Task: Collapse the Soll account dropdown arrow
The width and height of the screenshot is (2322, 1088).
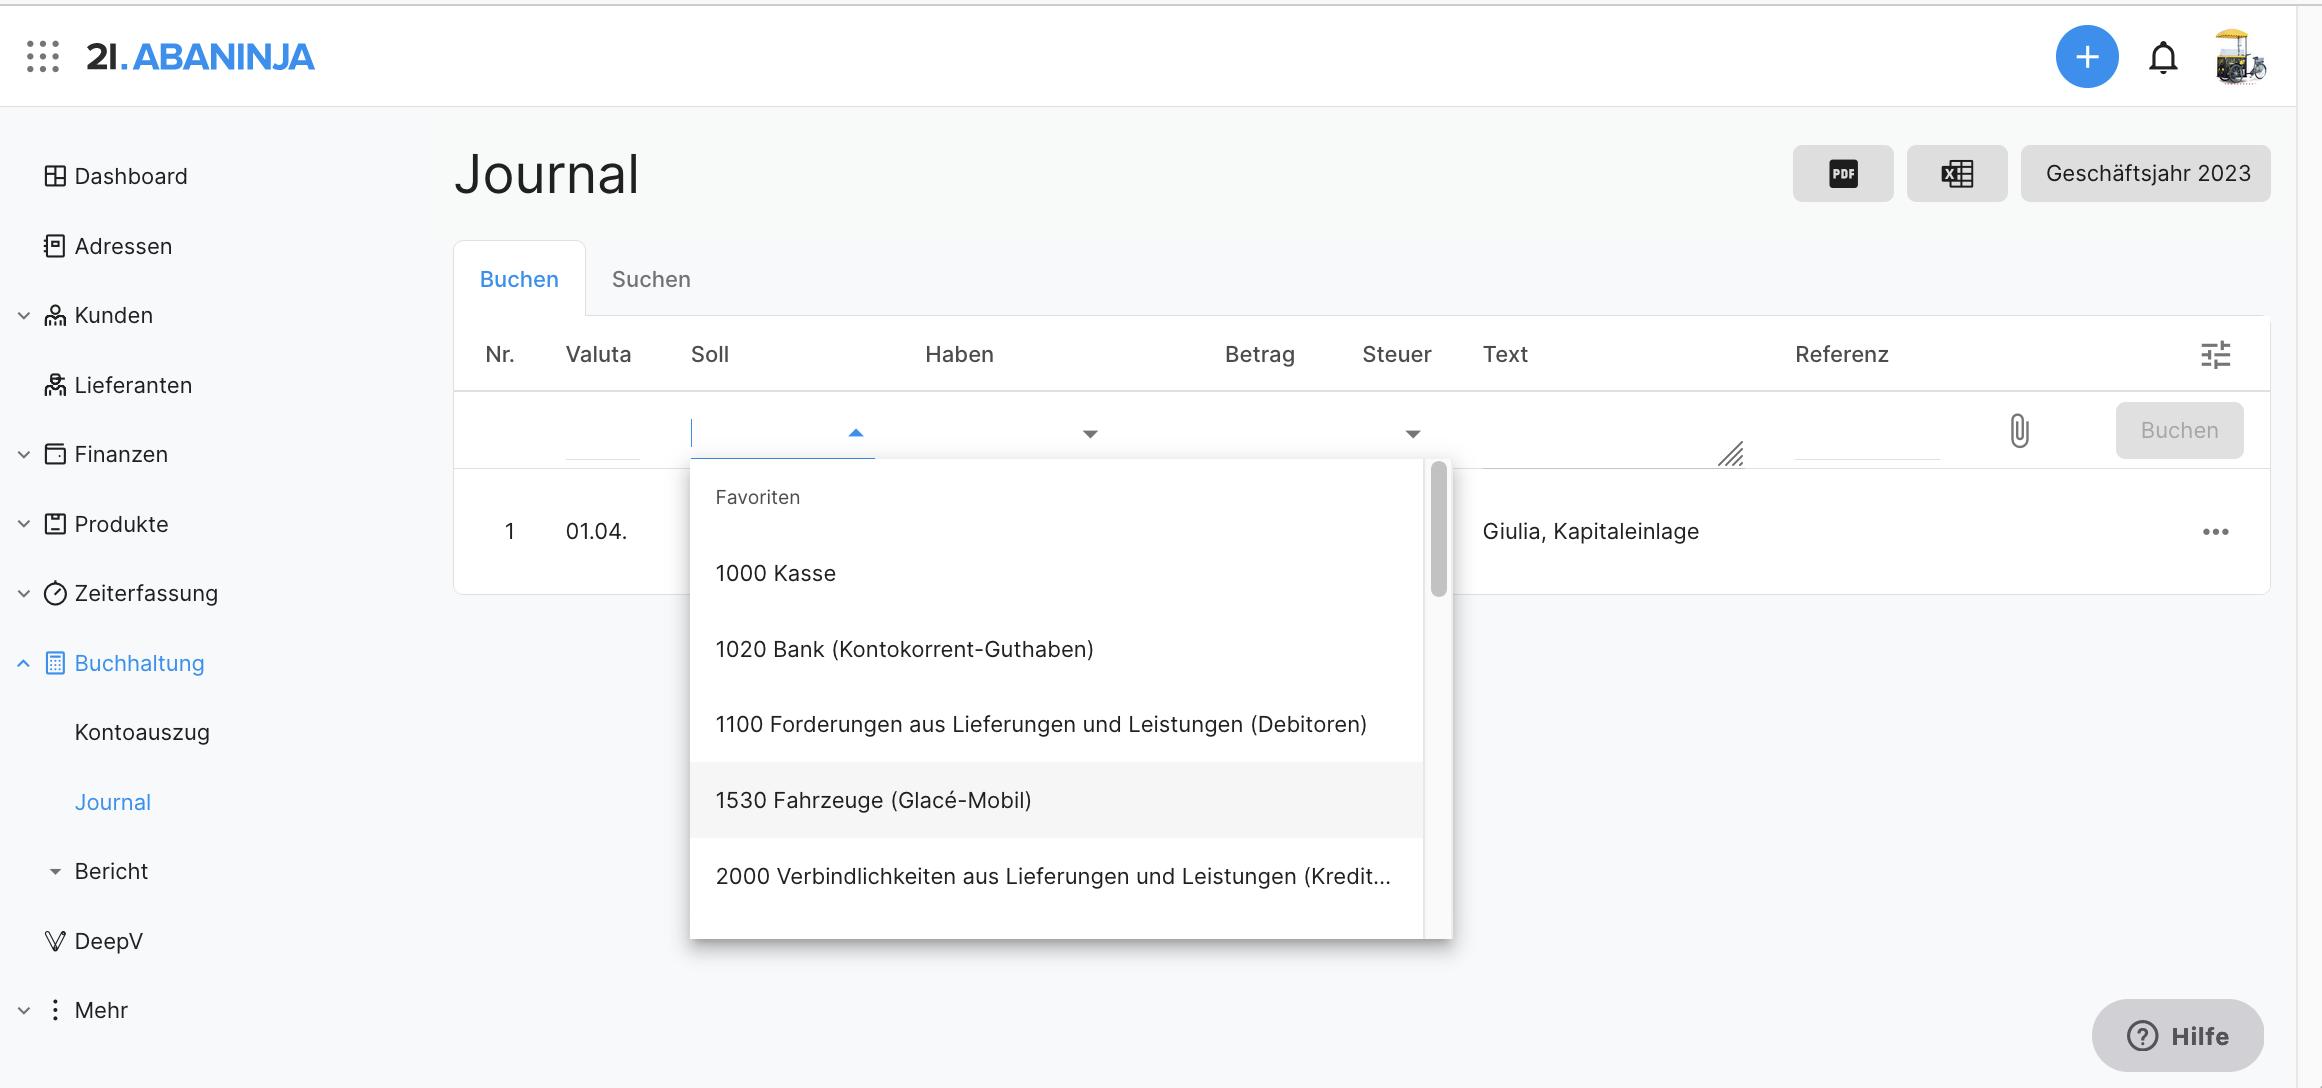Action: [x=855, y=433]
